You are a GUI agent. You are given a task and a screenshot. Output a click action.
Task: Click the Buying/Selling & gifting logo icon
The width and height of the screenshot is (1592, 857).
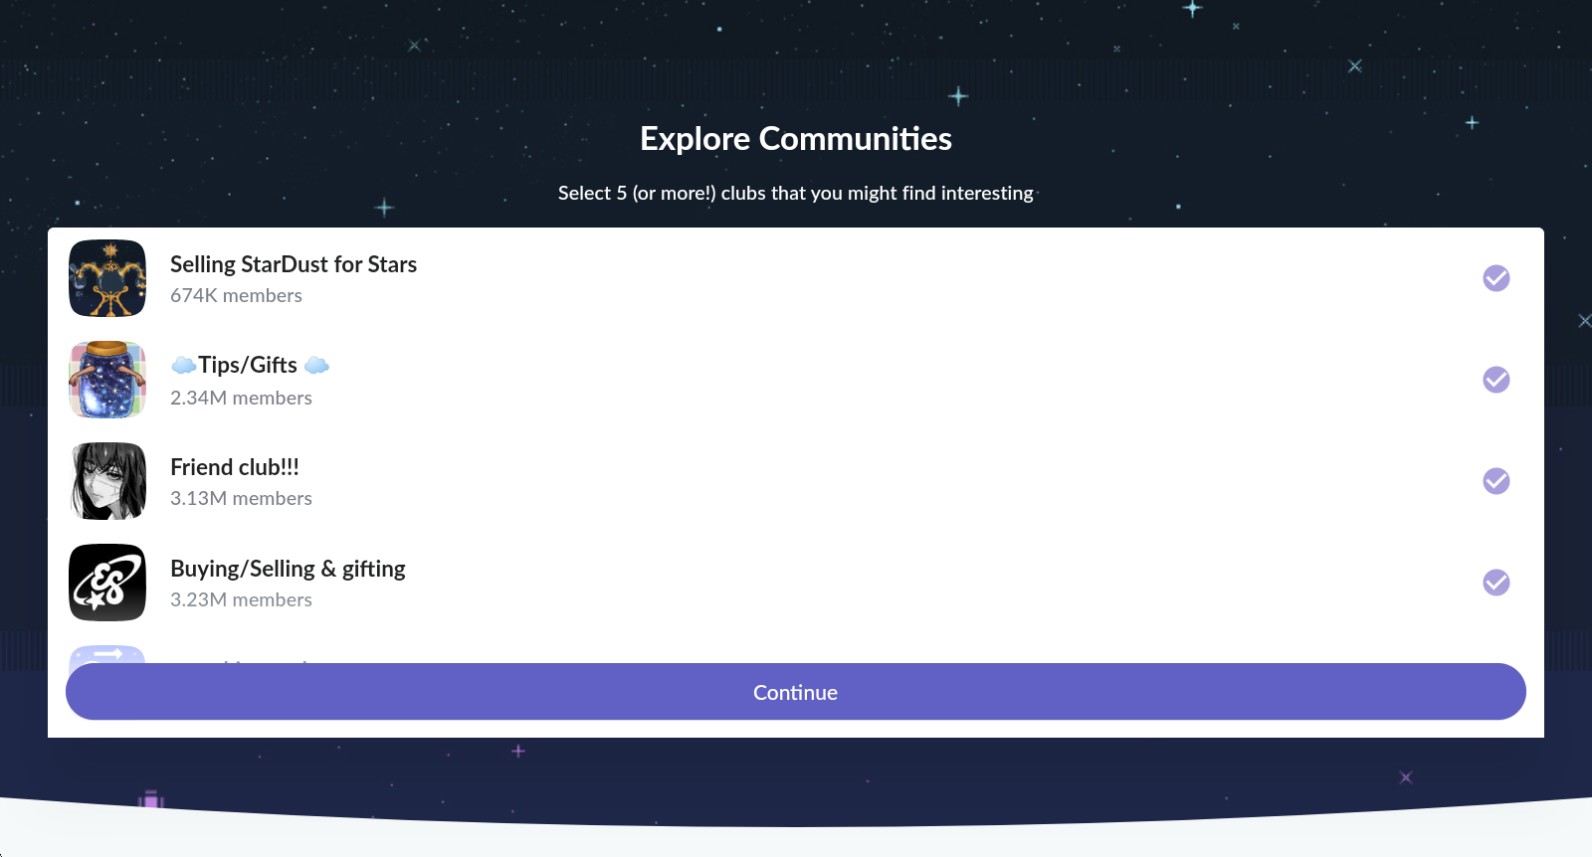pyautogui.click(x=107, y=582)
